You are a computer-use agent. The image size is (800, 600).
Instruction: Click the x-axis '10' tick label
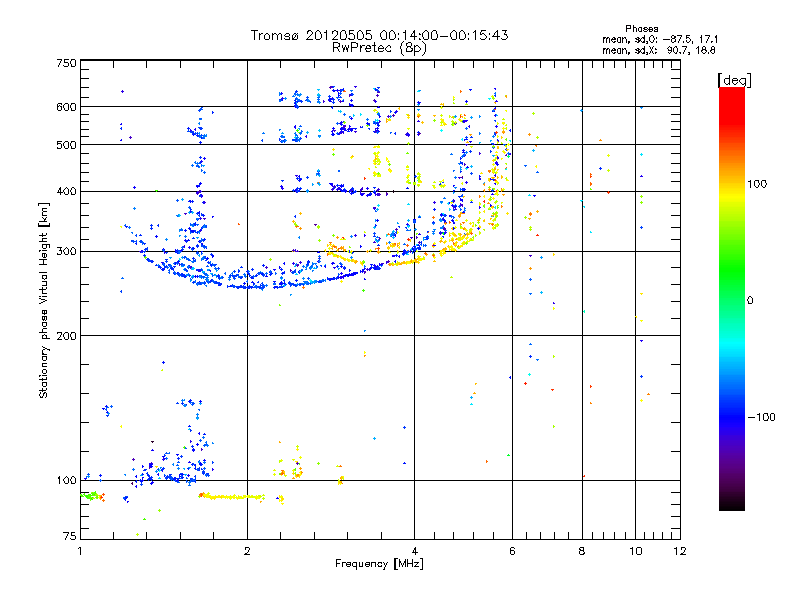coord(635,551)
